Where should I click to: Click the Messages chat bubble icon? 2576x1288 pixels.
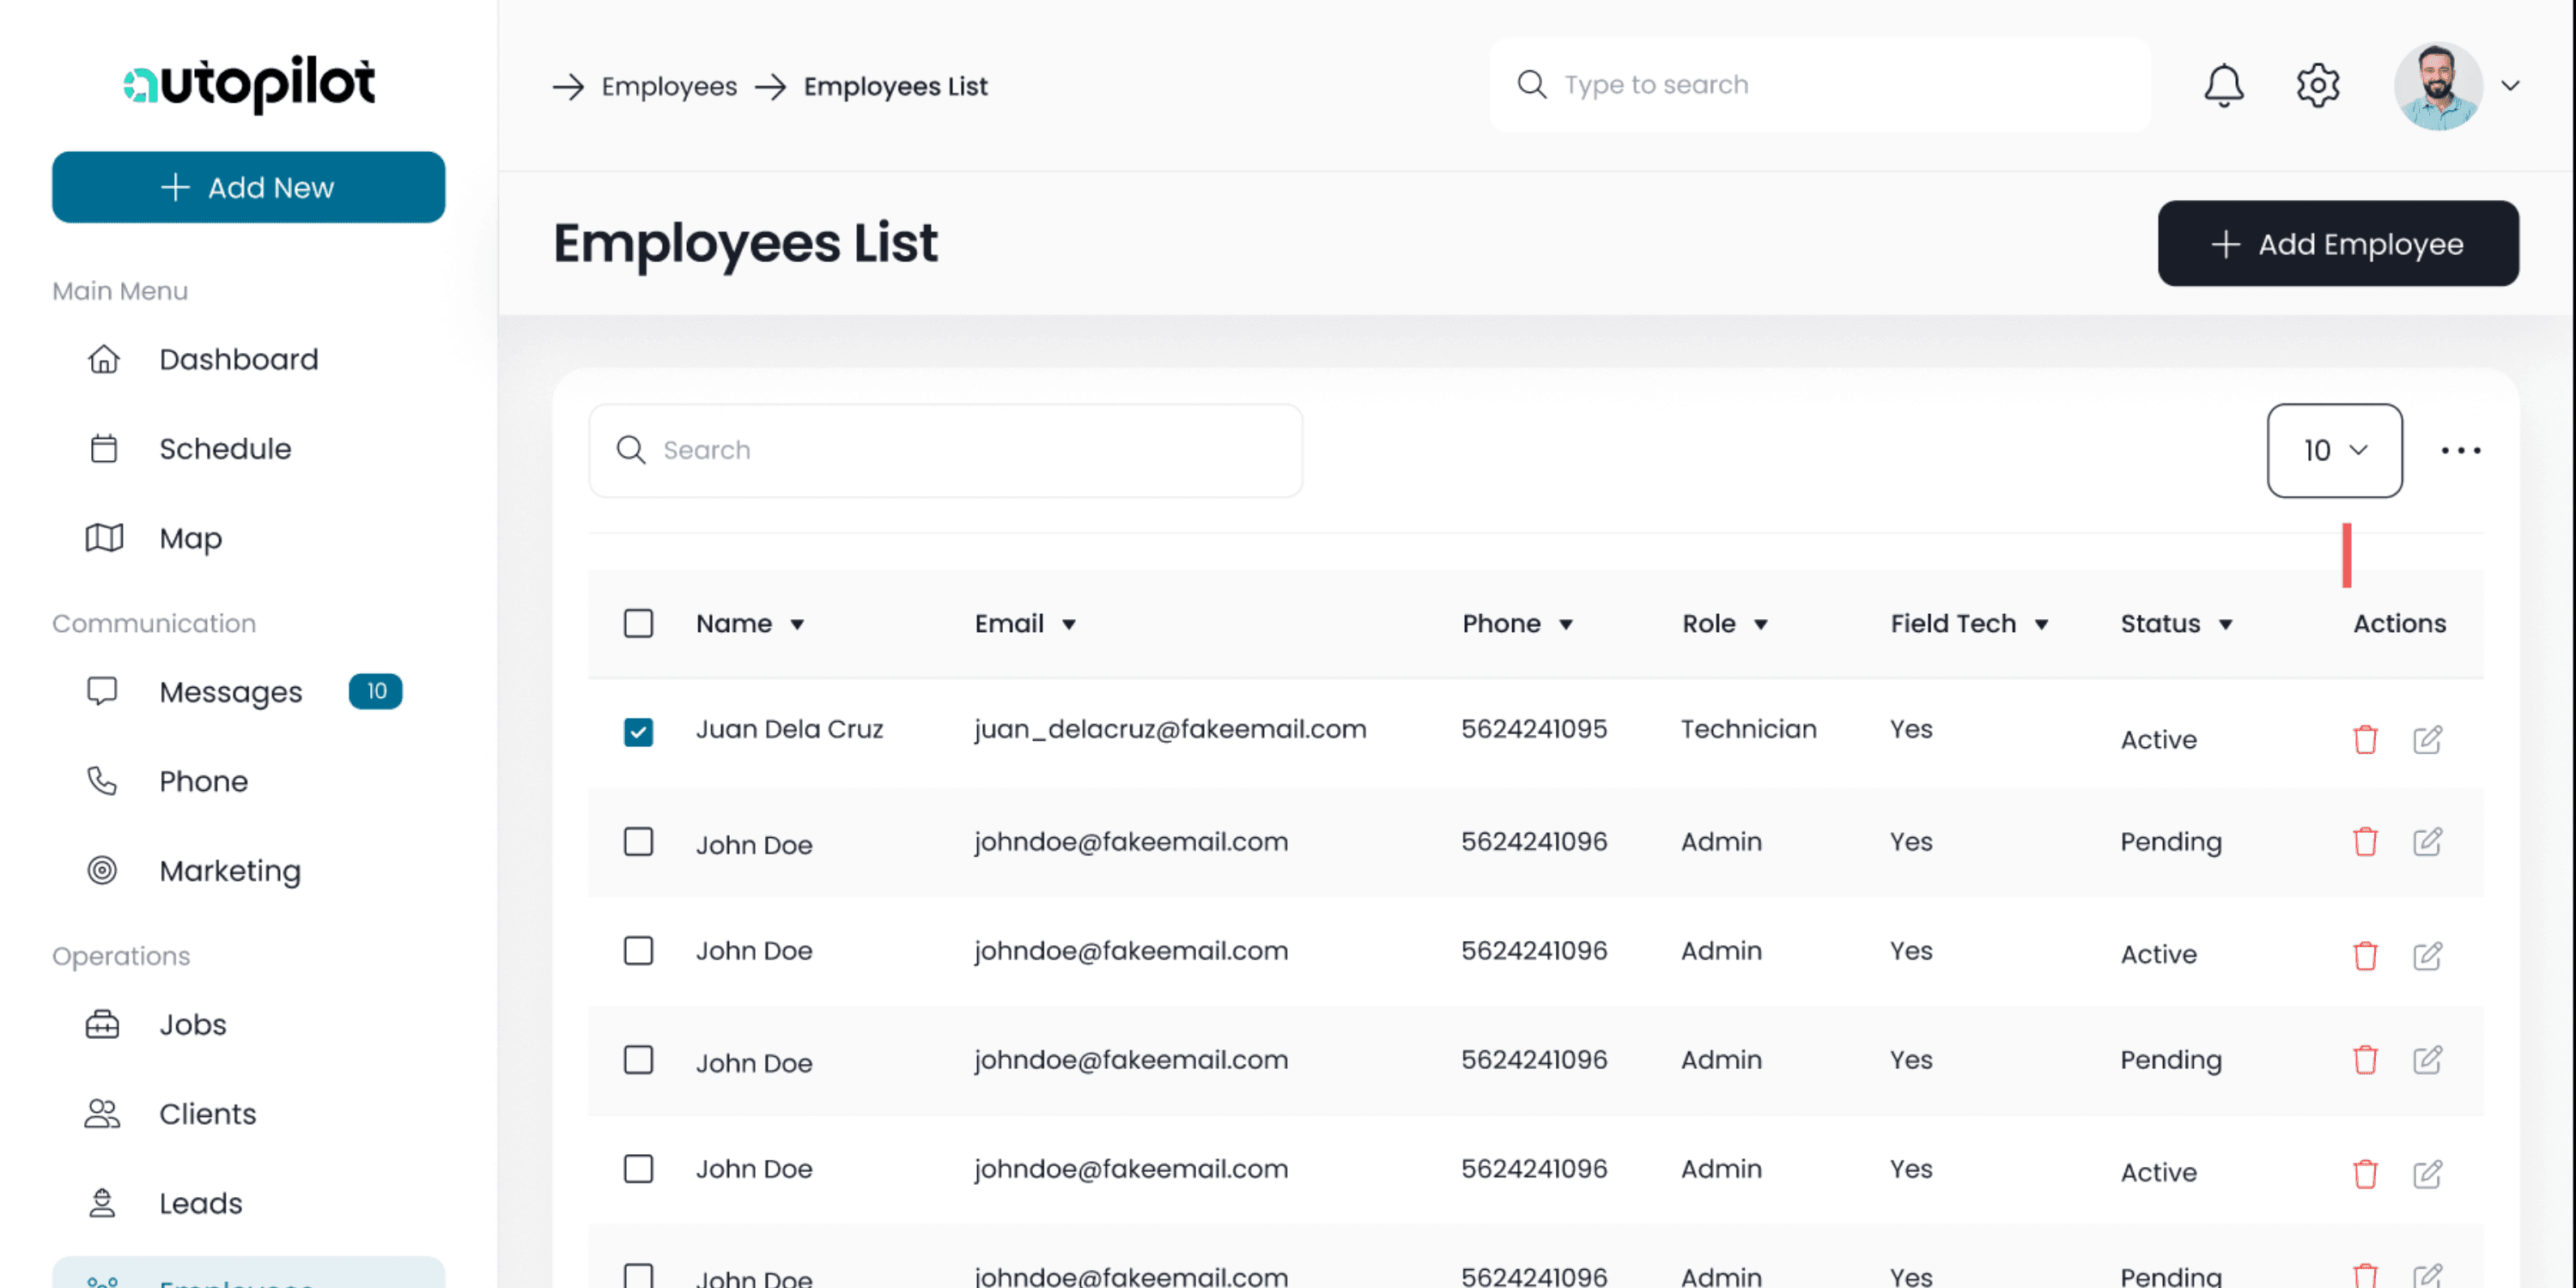102,692
